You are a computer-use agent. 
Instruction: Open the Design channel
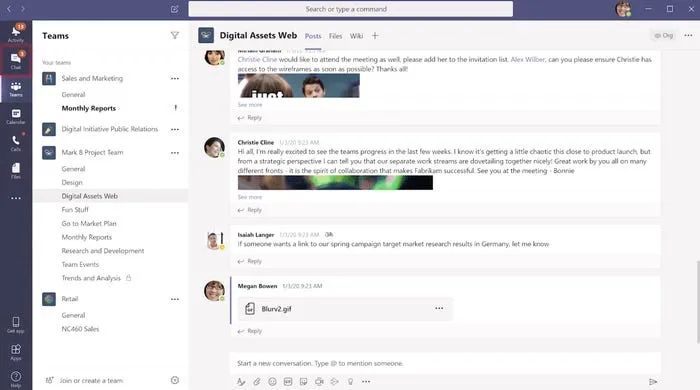[x=72, y=183]
